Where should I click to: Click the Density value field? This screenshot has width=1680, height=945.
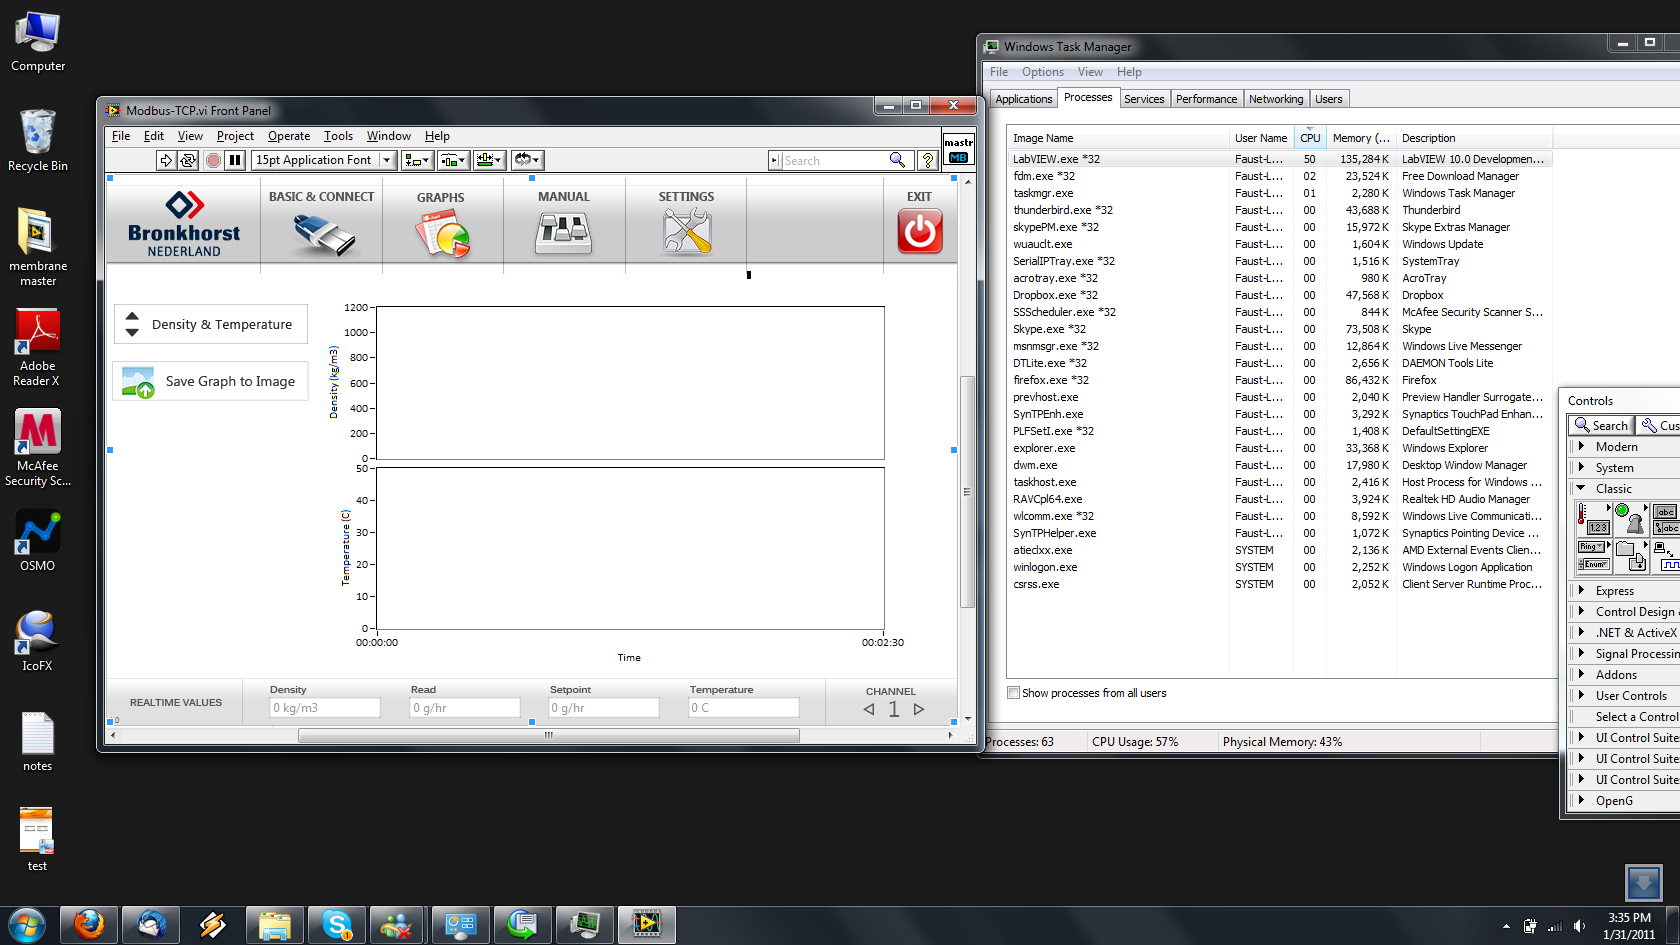click(324, 708)
